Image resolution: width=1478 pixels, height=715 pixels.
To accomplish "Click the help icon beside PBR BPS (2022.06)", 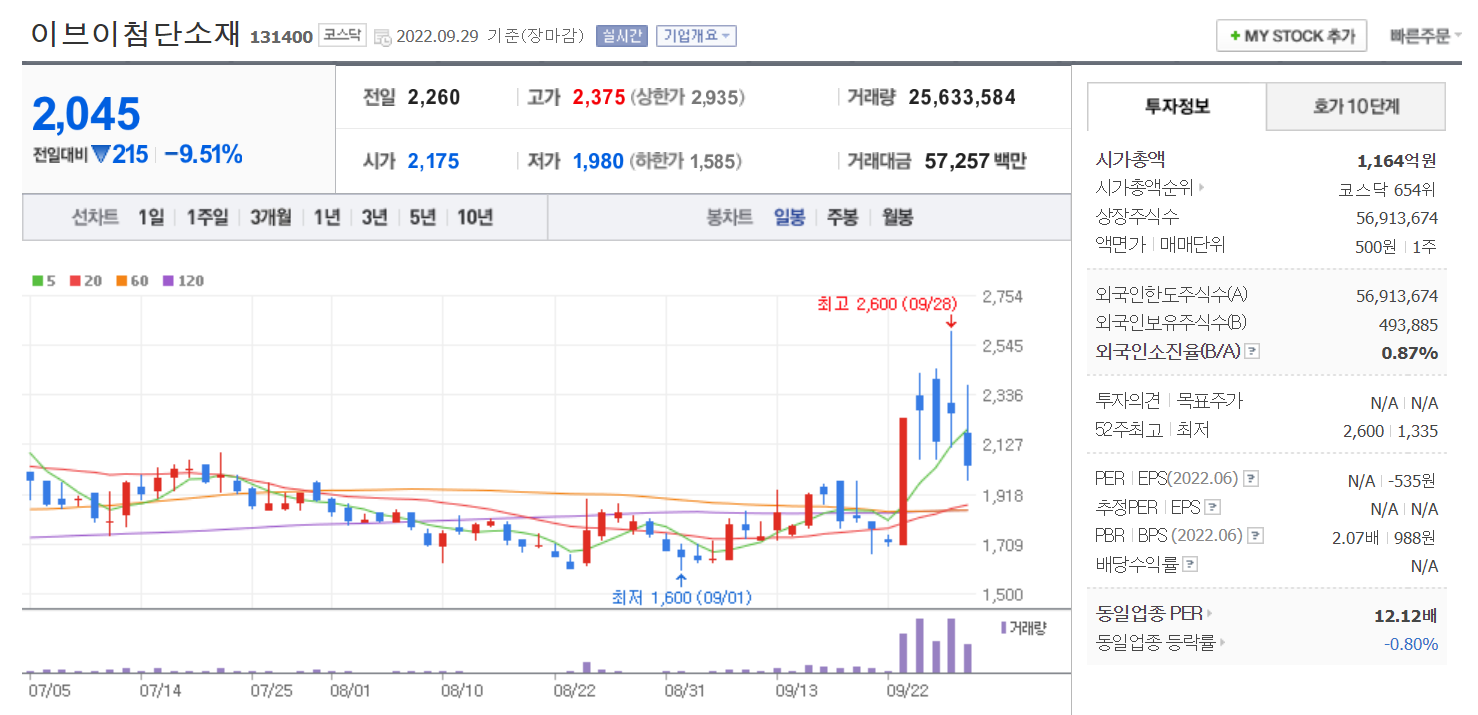I will (x=1256, y=536).
